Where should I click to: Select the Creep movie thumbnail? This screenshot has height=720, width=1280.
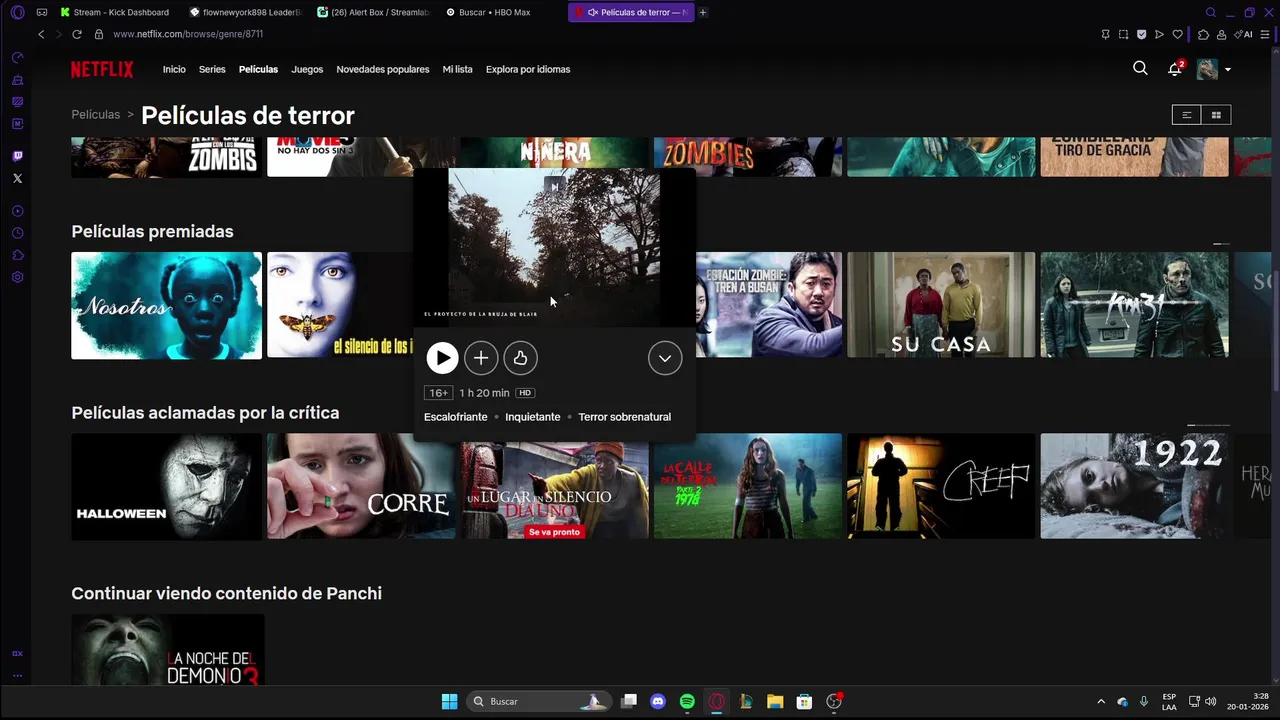941,486
